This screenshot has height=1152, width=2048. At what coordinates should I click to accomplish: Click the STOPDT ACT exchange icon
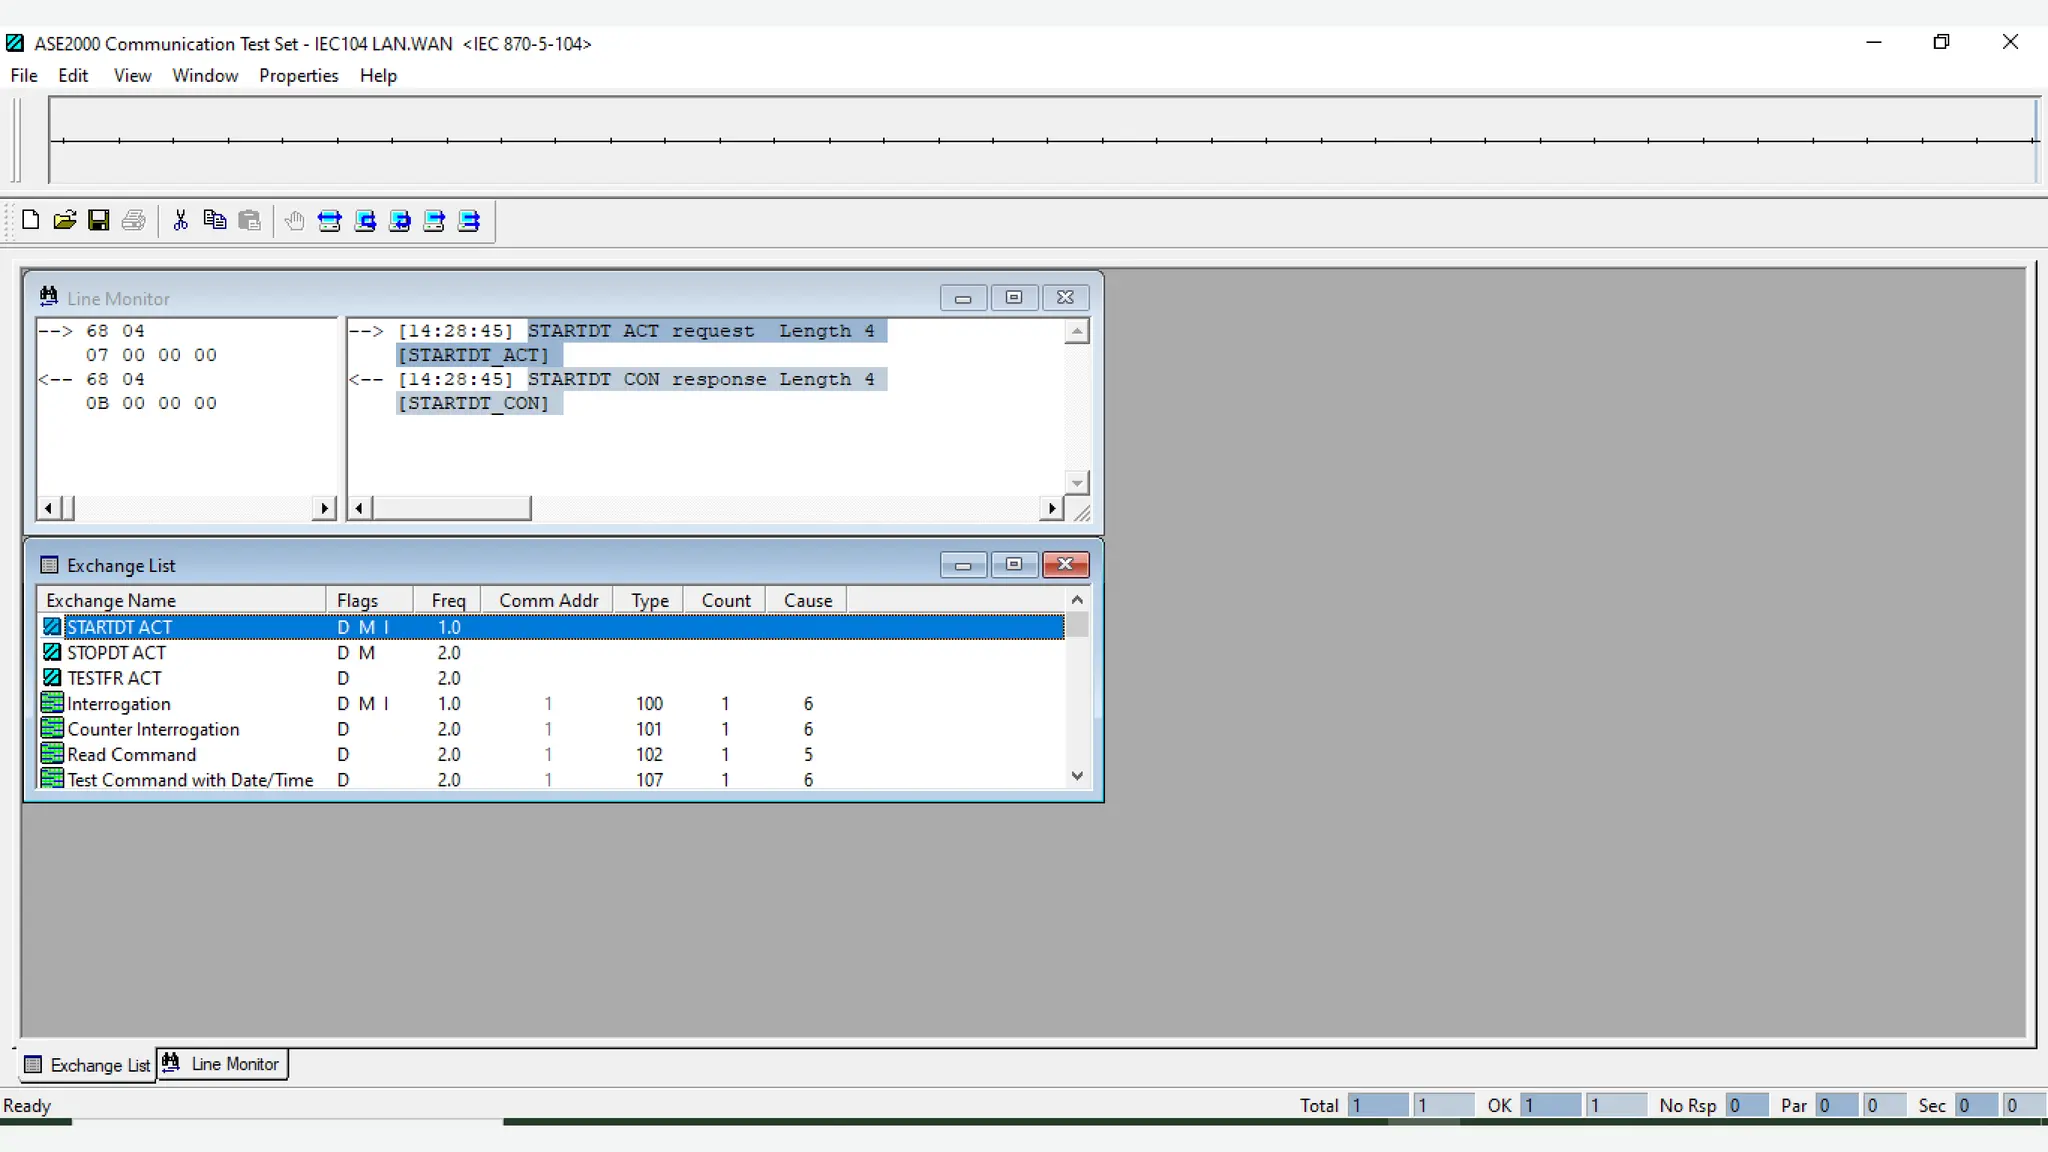52,652
